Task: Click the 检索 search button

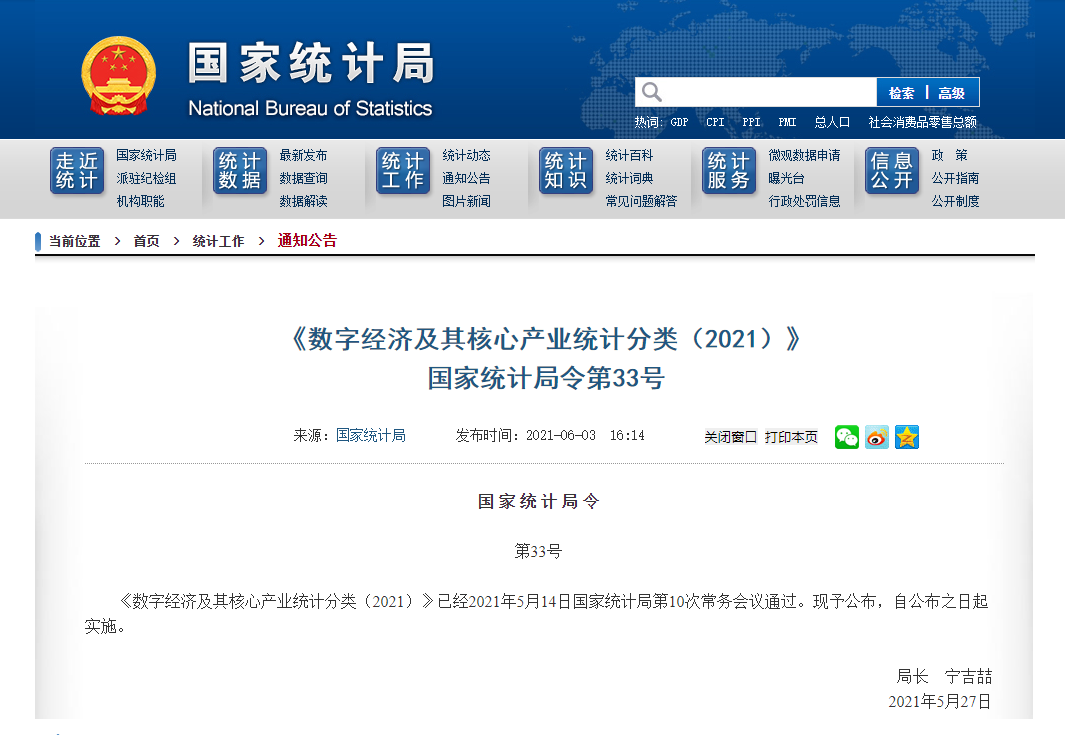Action: 903,91
